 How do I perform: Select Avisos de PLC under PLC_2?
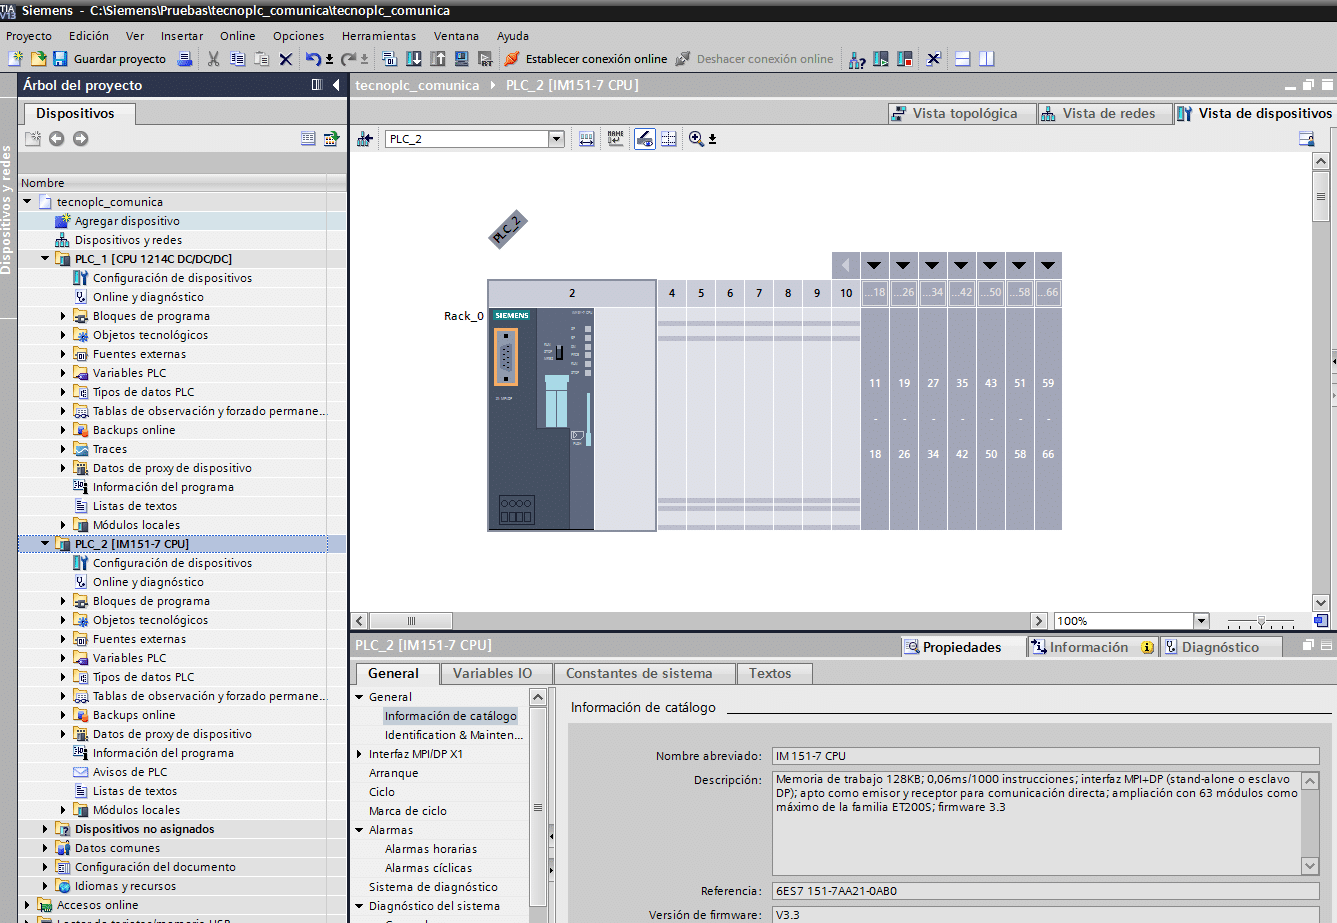[130, 772]
